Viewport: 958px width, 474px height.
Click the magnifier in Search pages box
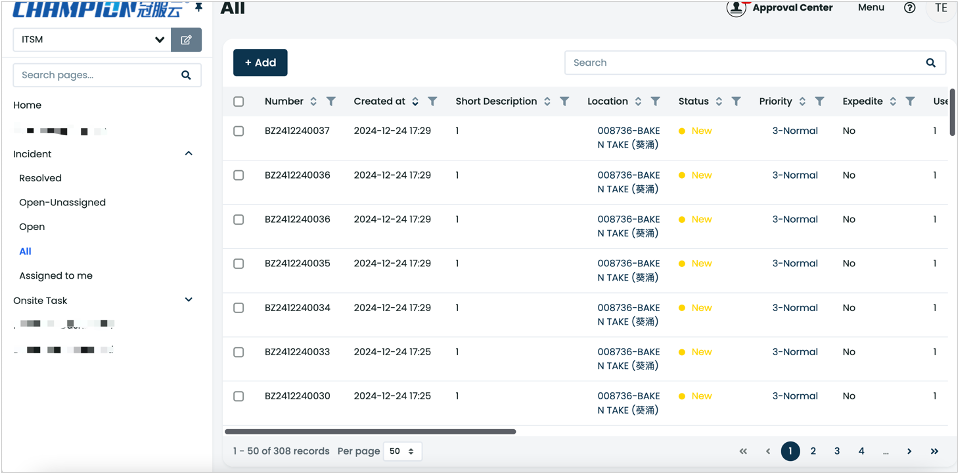[186, 75]
